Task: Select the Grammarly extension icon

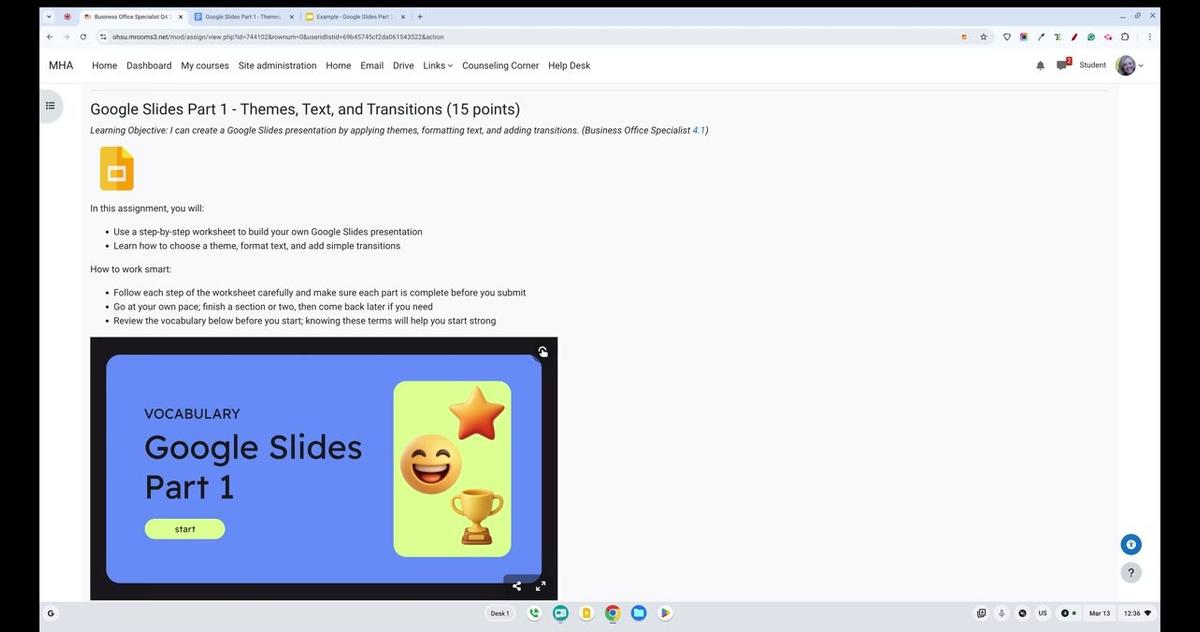Action: pyautogui.click(x=1091, y=36)
